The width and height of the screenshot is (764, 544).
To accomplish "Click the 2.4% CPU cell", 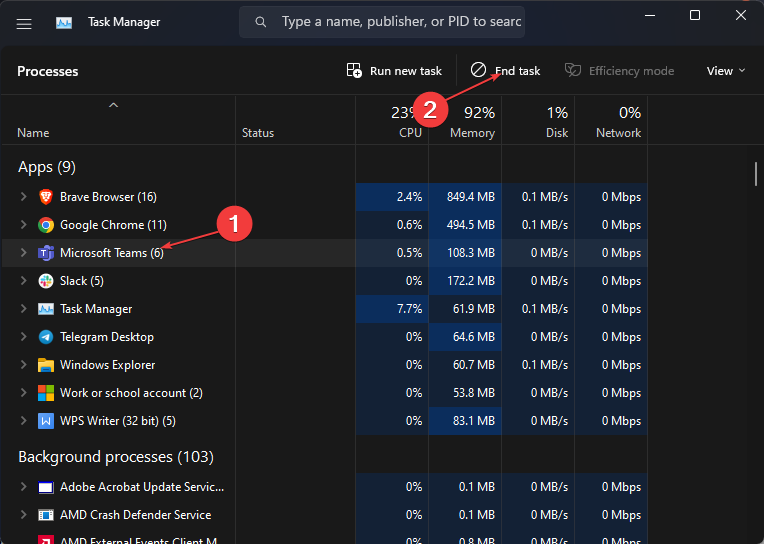I will coord(392,197).
